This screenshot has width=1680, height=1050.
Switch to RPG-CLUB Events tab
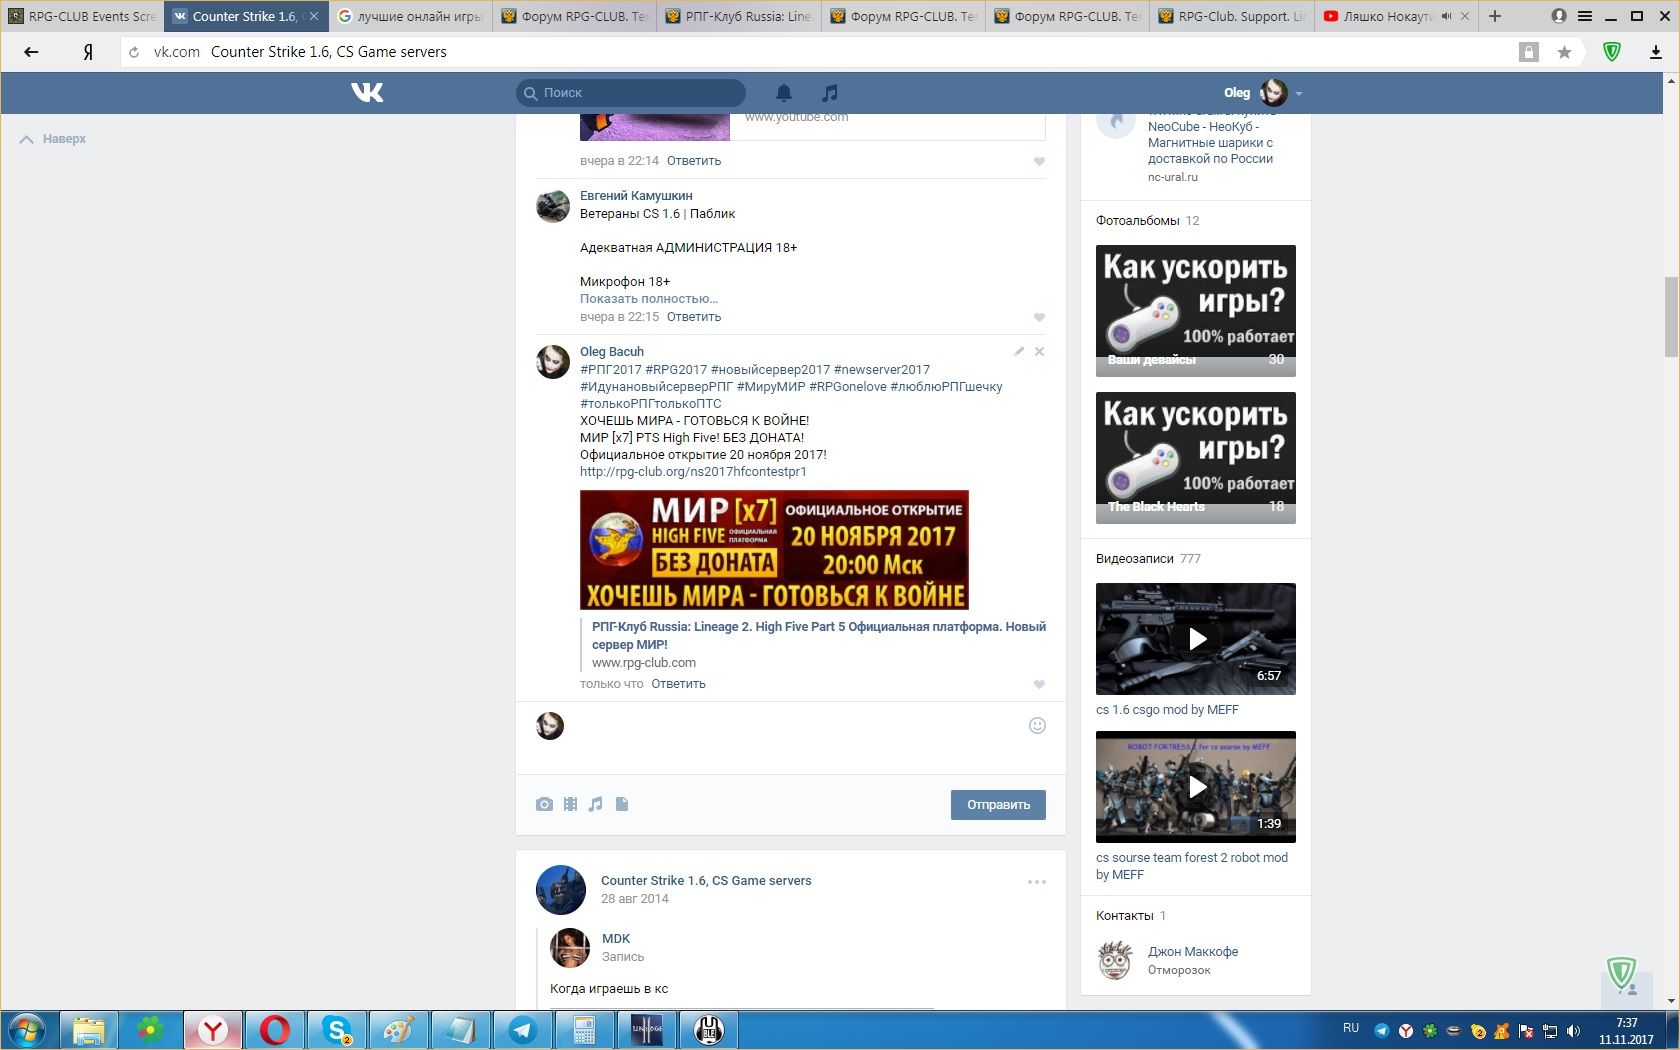click(x=82, y=16)
